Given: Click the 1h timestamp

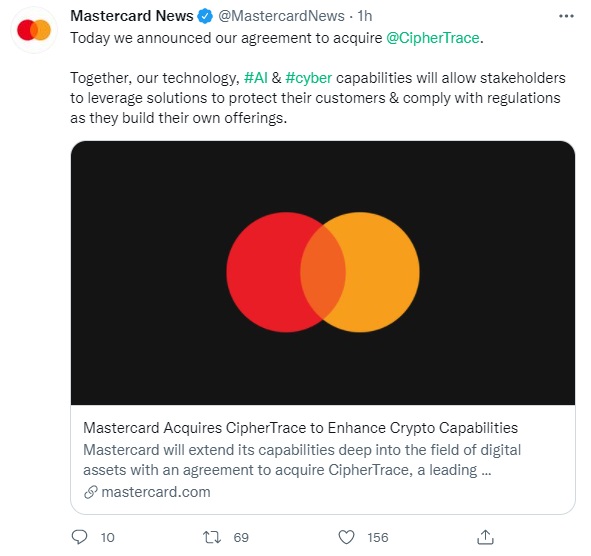Looking at the screenshot, I should tap(364, 16).
